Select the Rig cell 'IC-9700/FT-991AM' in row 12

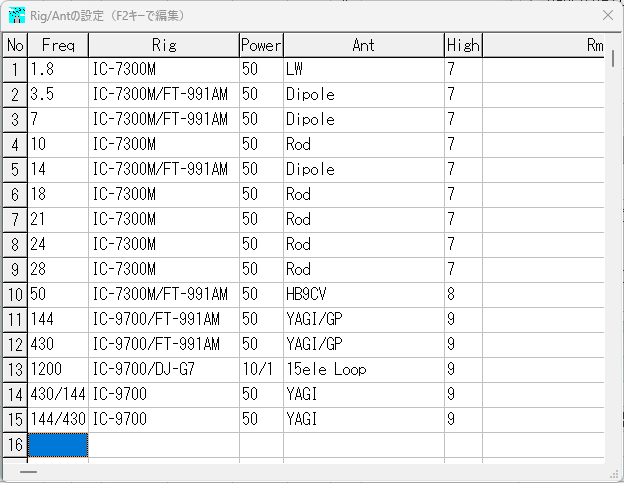[164, 345]
